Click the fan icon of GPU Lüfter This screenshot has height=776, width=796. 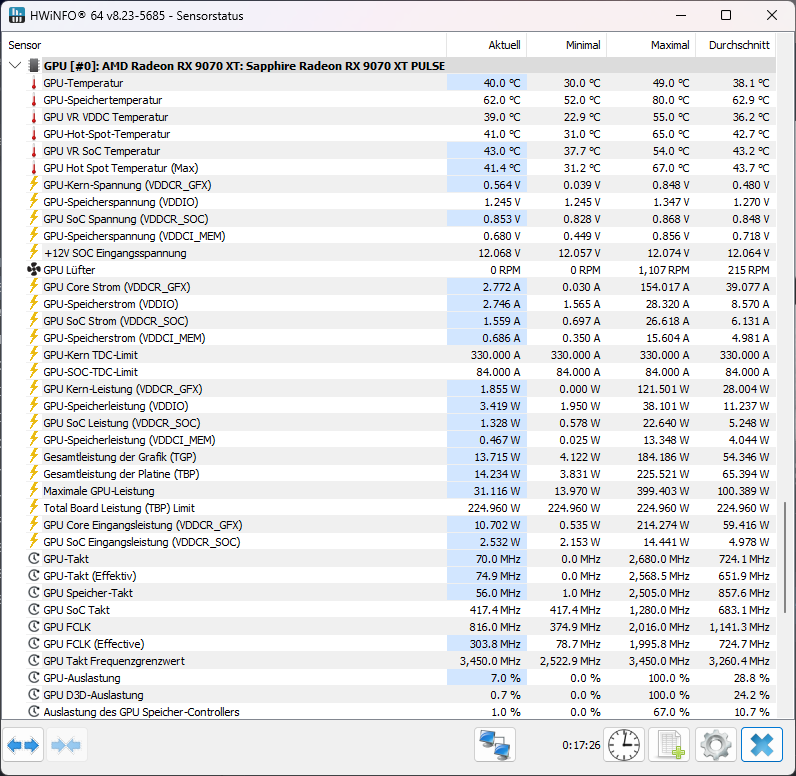click(34, 269)
